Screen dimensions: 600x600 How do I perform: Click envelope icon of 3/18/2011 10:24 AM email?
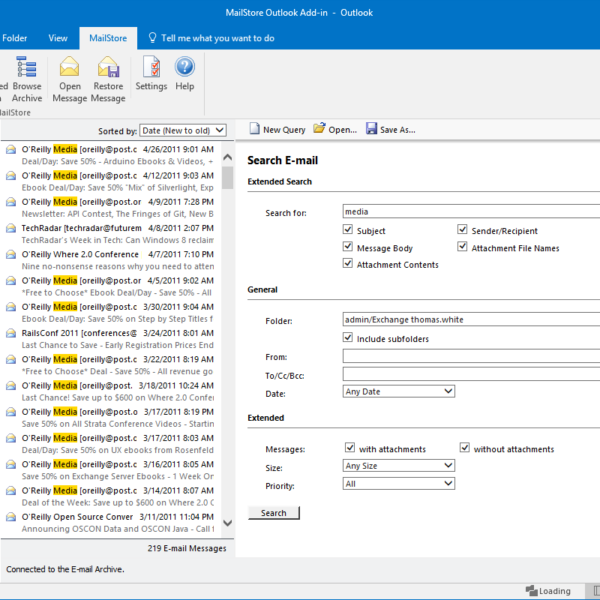coord(11,385)
